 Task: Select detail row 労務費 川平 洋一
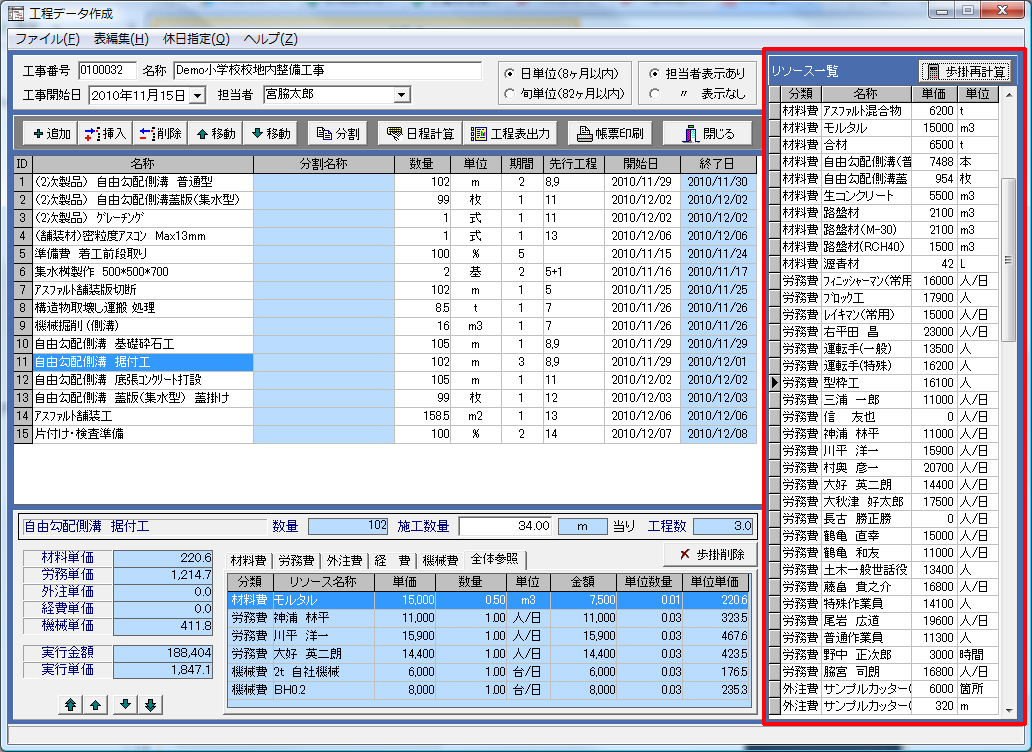tap(489, 636)
